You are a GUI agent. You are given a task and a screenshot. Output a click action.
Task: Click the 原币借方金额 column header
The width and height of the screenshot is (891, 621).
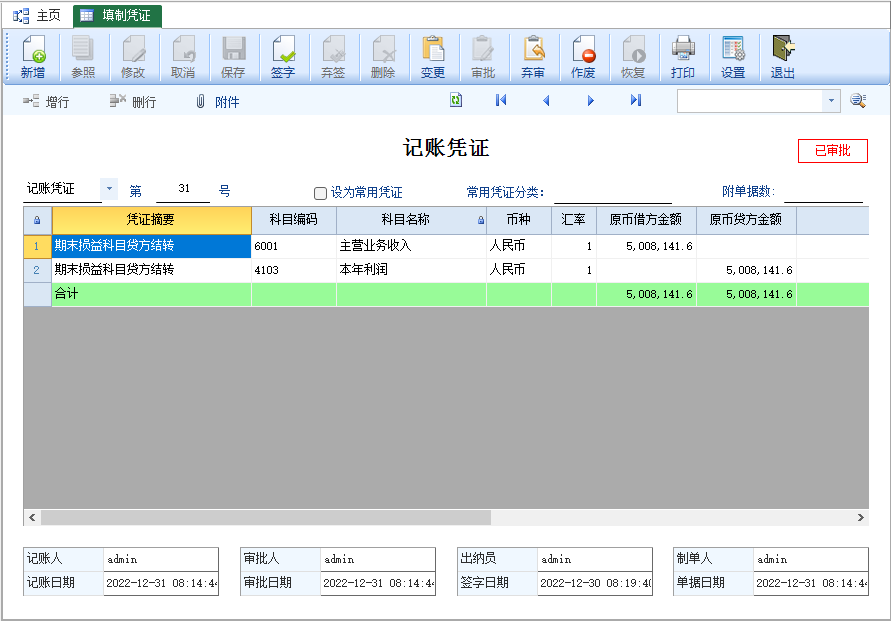(646, 220)
